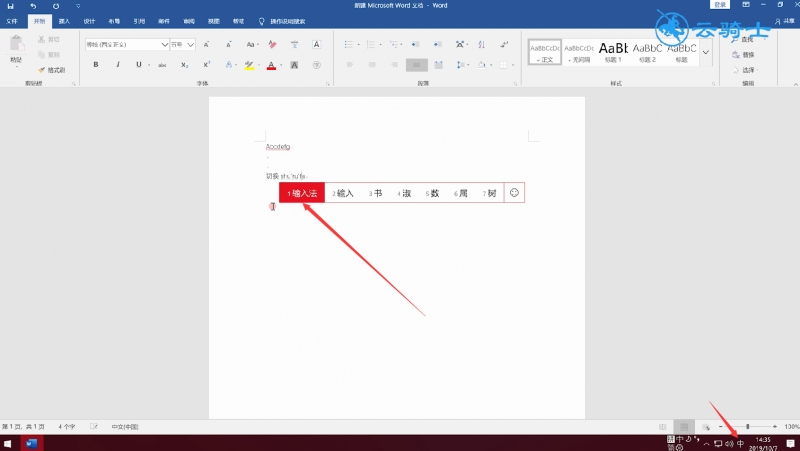Clear all formatting eraser icon
The height and width of the screenshot is (451, 800).
coord(272,44)
